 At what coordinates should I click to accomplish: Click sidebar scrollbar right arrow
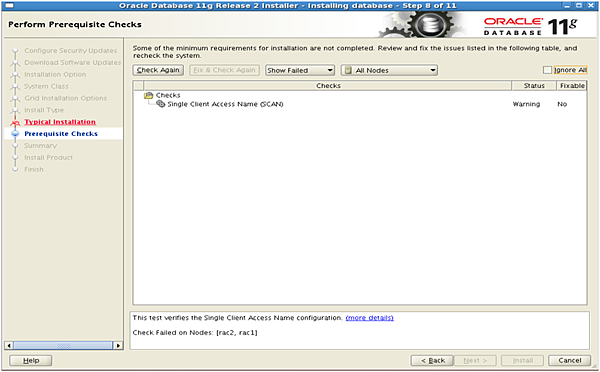coord(118,346)
